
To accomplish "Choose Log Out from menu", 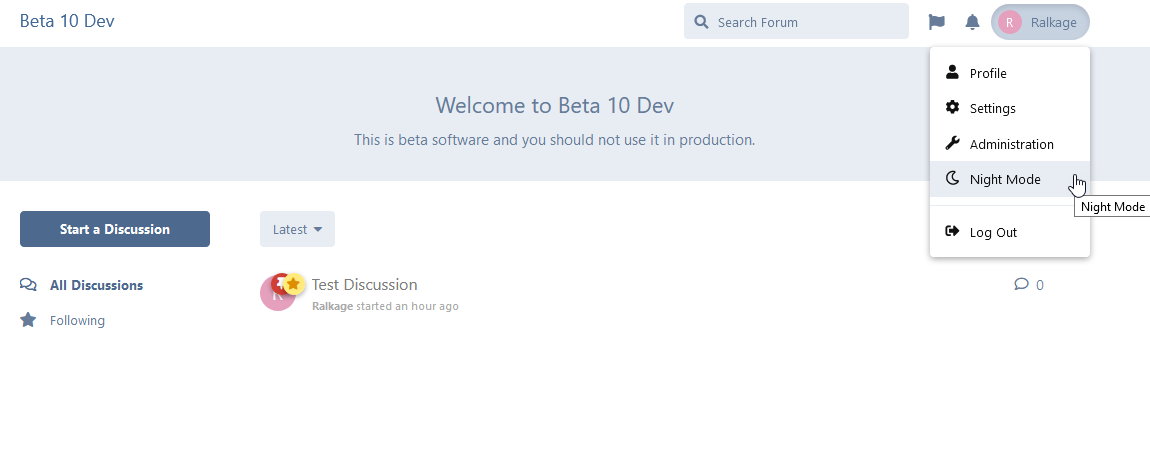I will pos(992,232).
